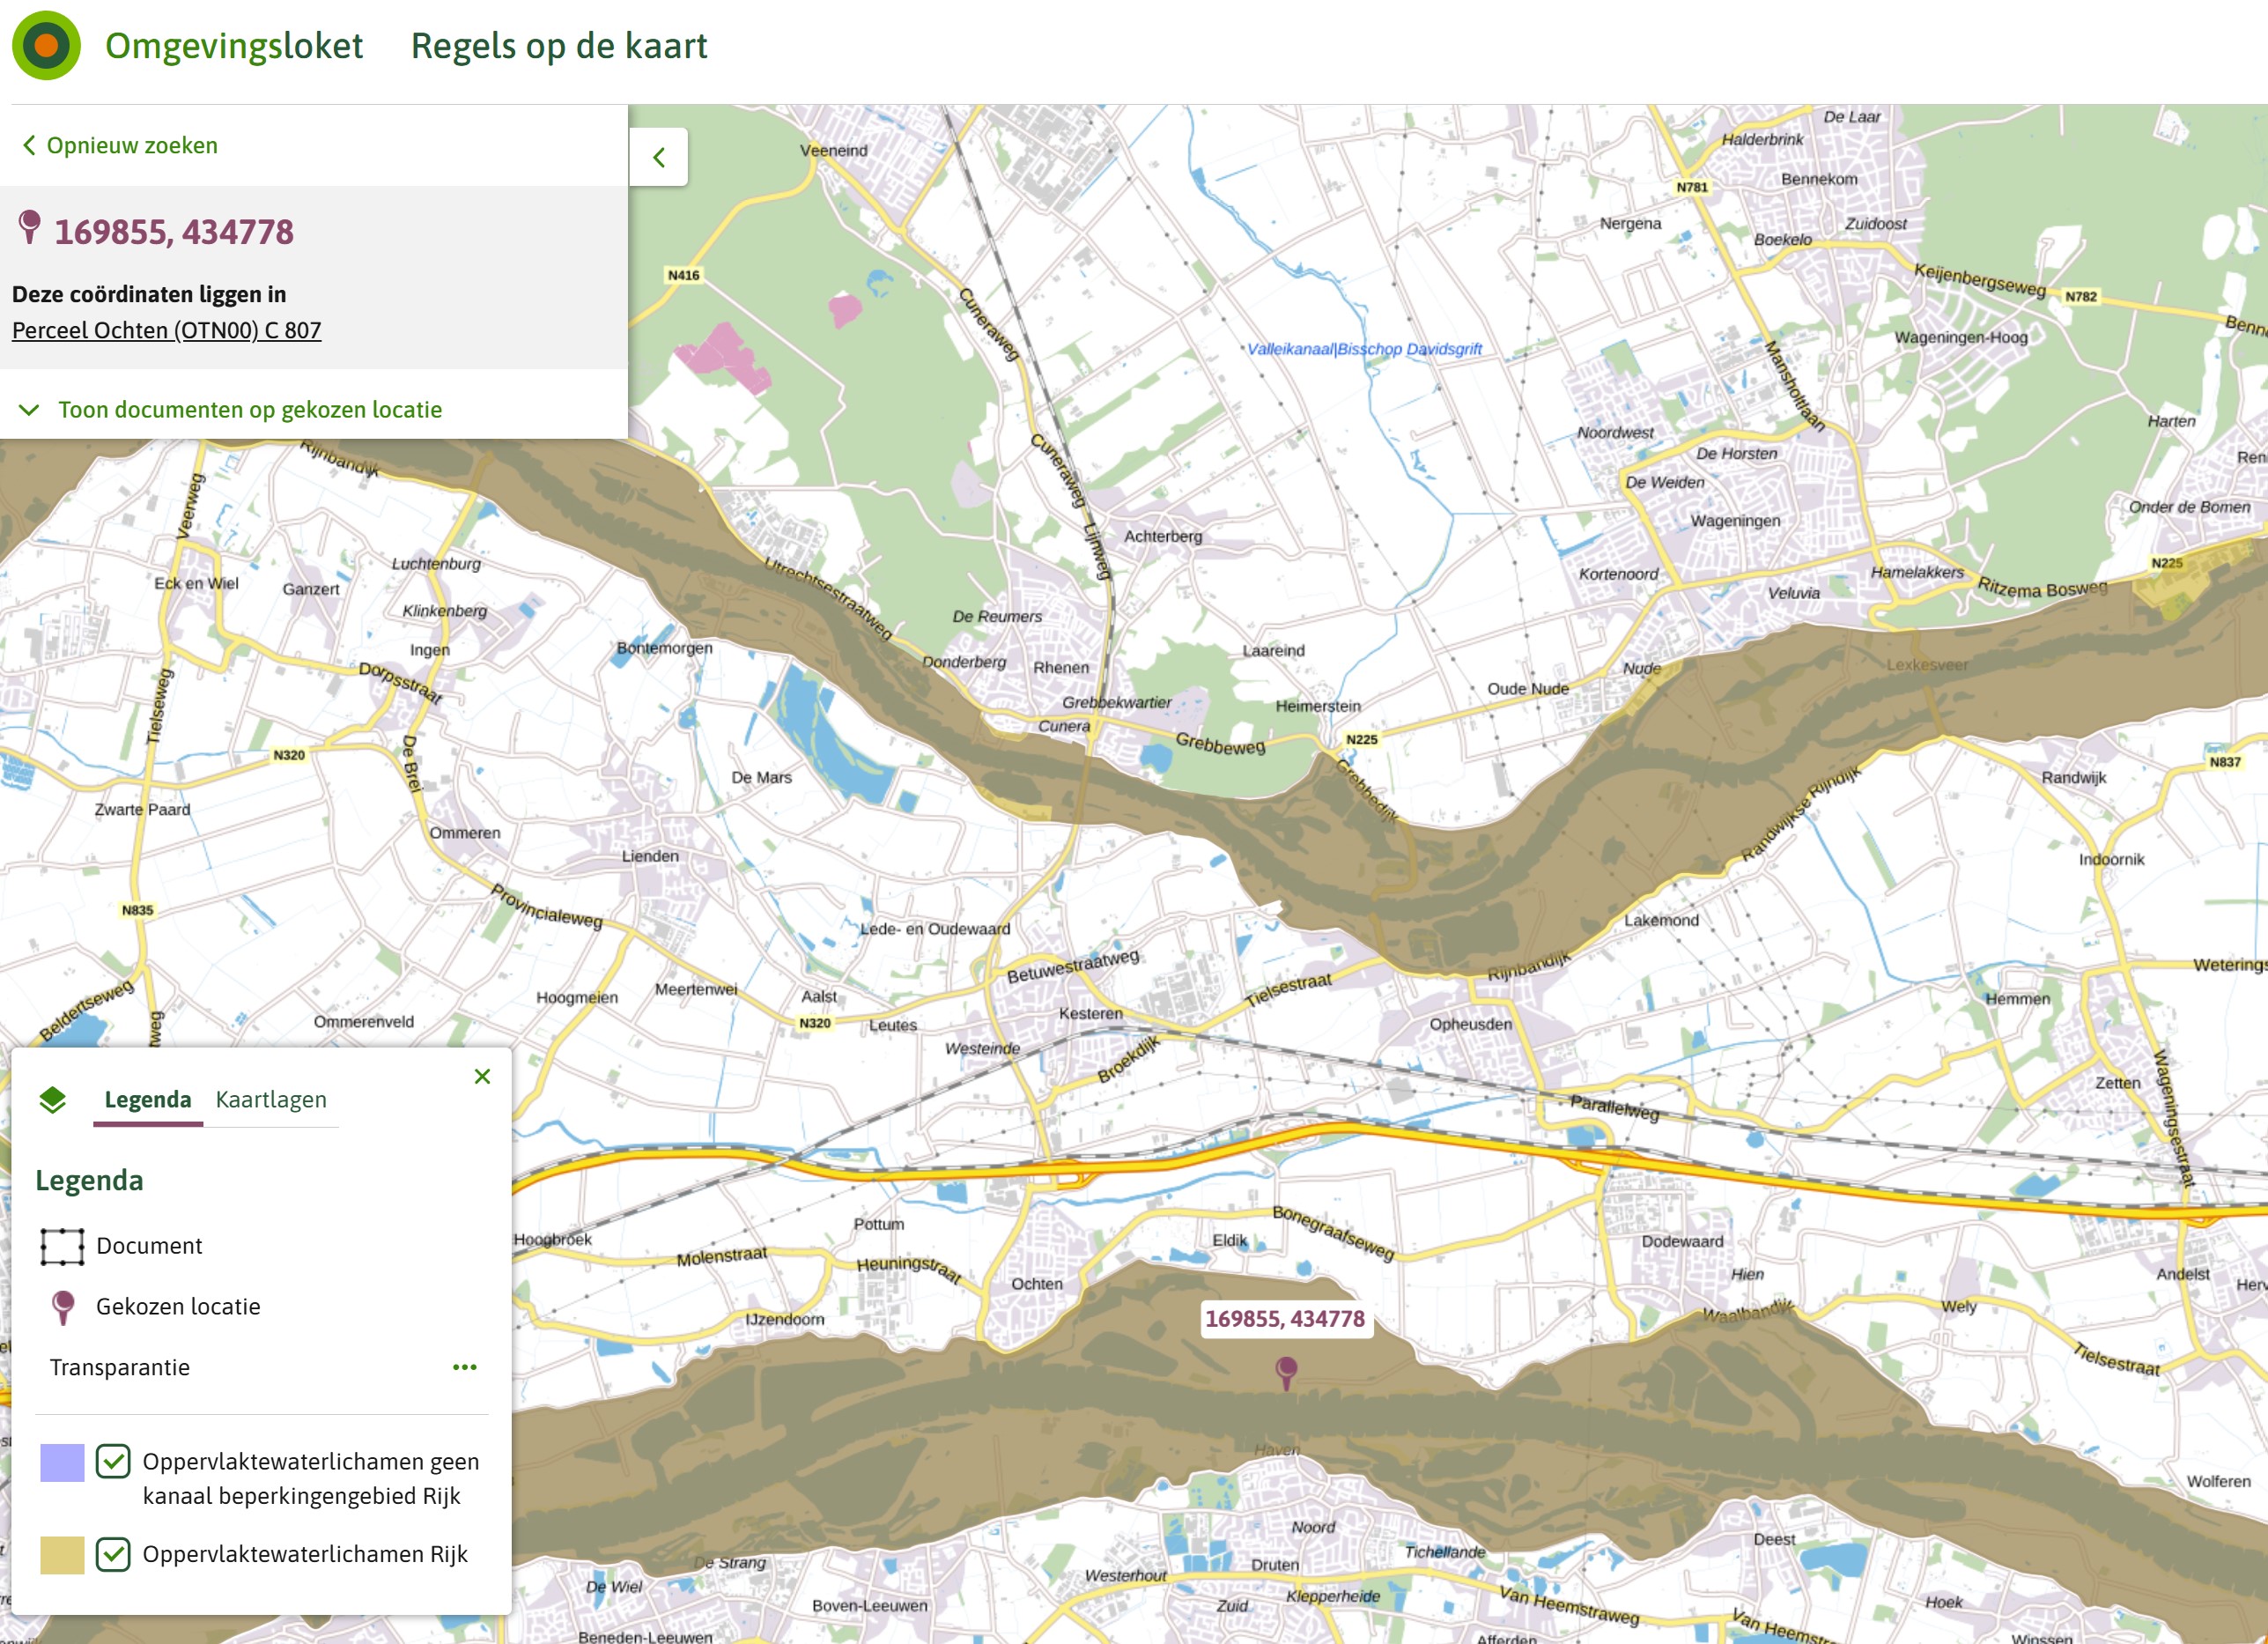The height and width of the screenshot is (1644, 2268).
Task: Switch to the Kaartlagen tab
Action: coord(271,1100)
